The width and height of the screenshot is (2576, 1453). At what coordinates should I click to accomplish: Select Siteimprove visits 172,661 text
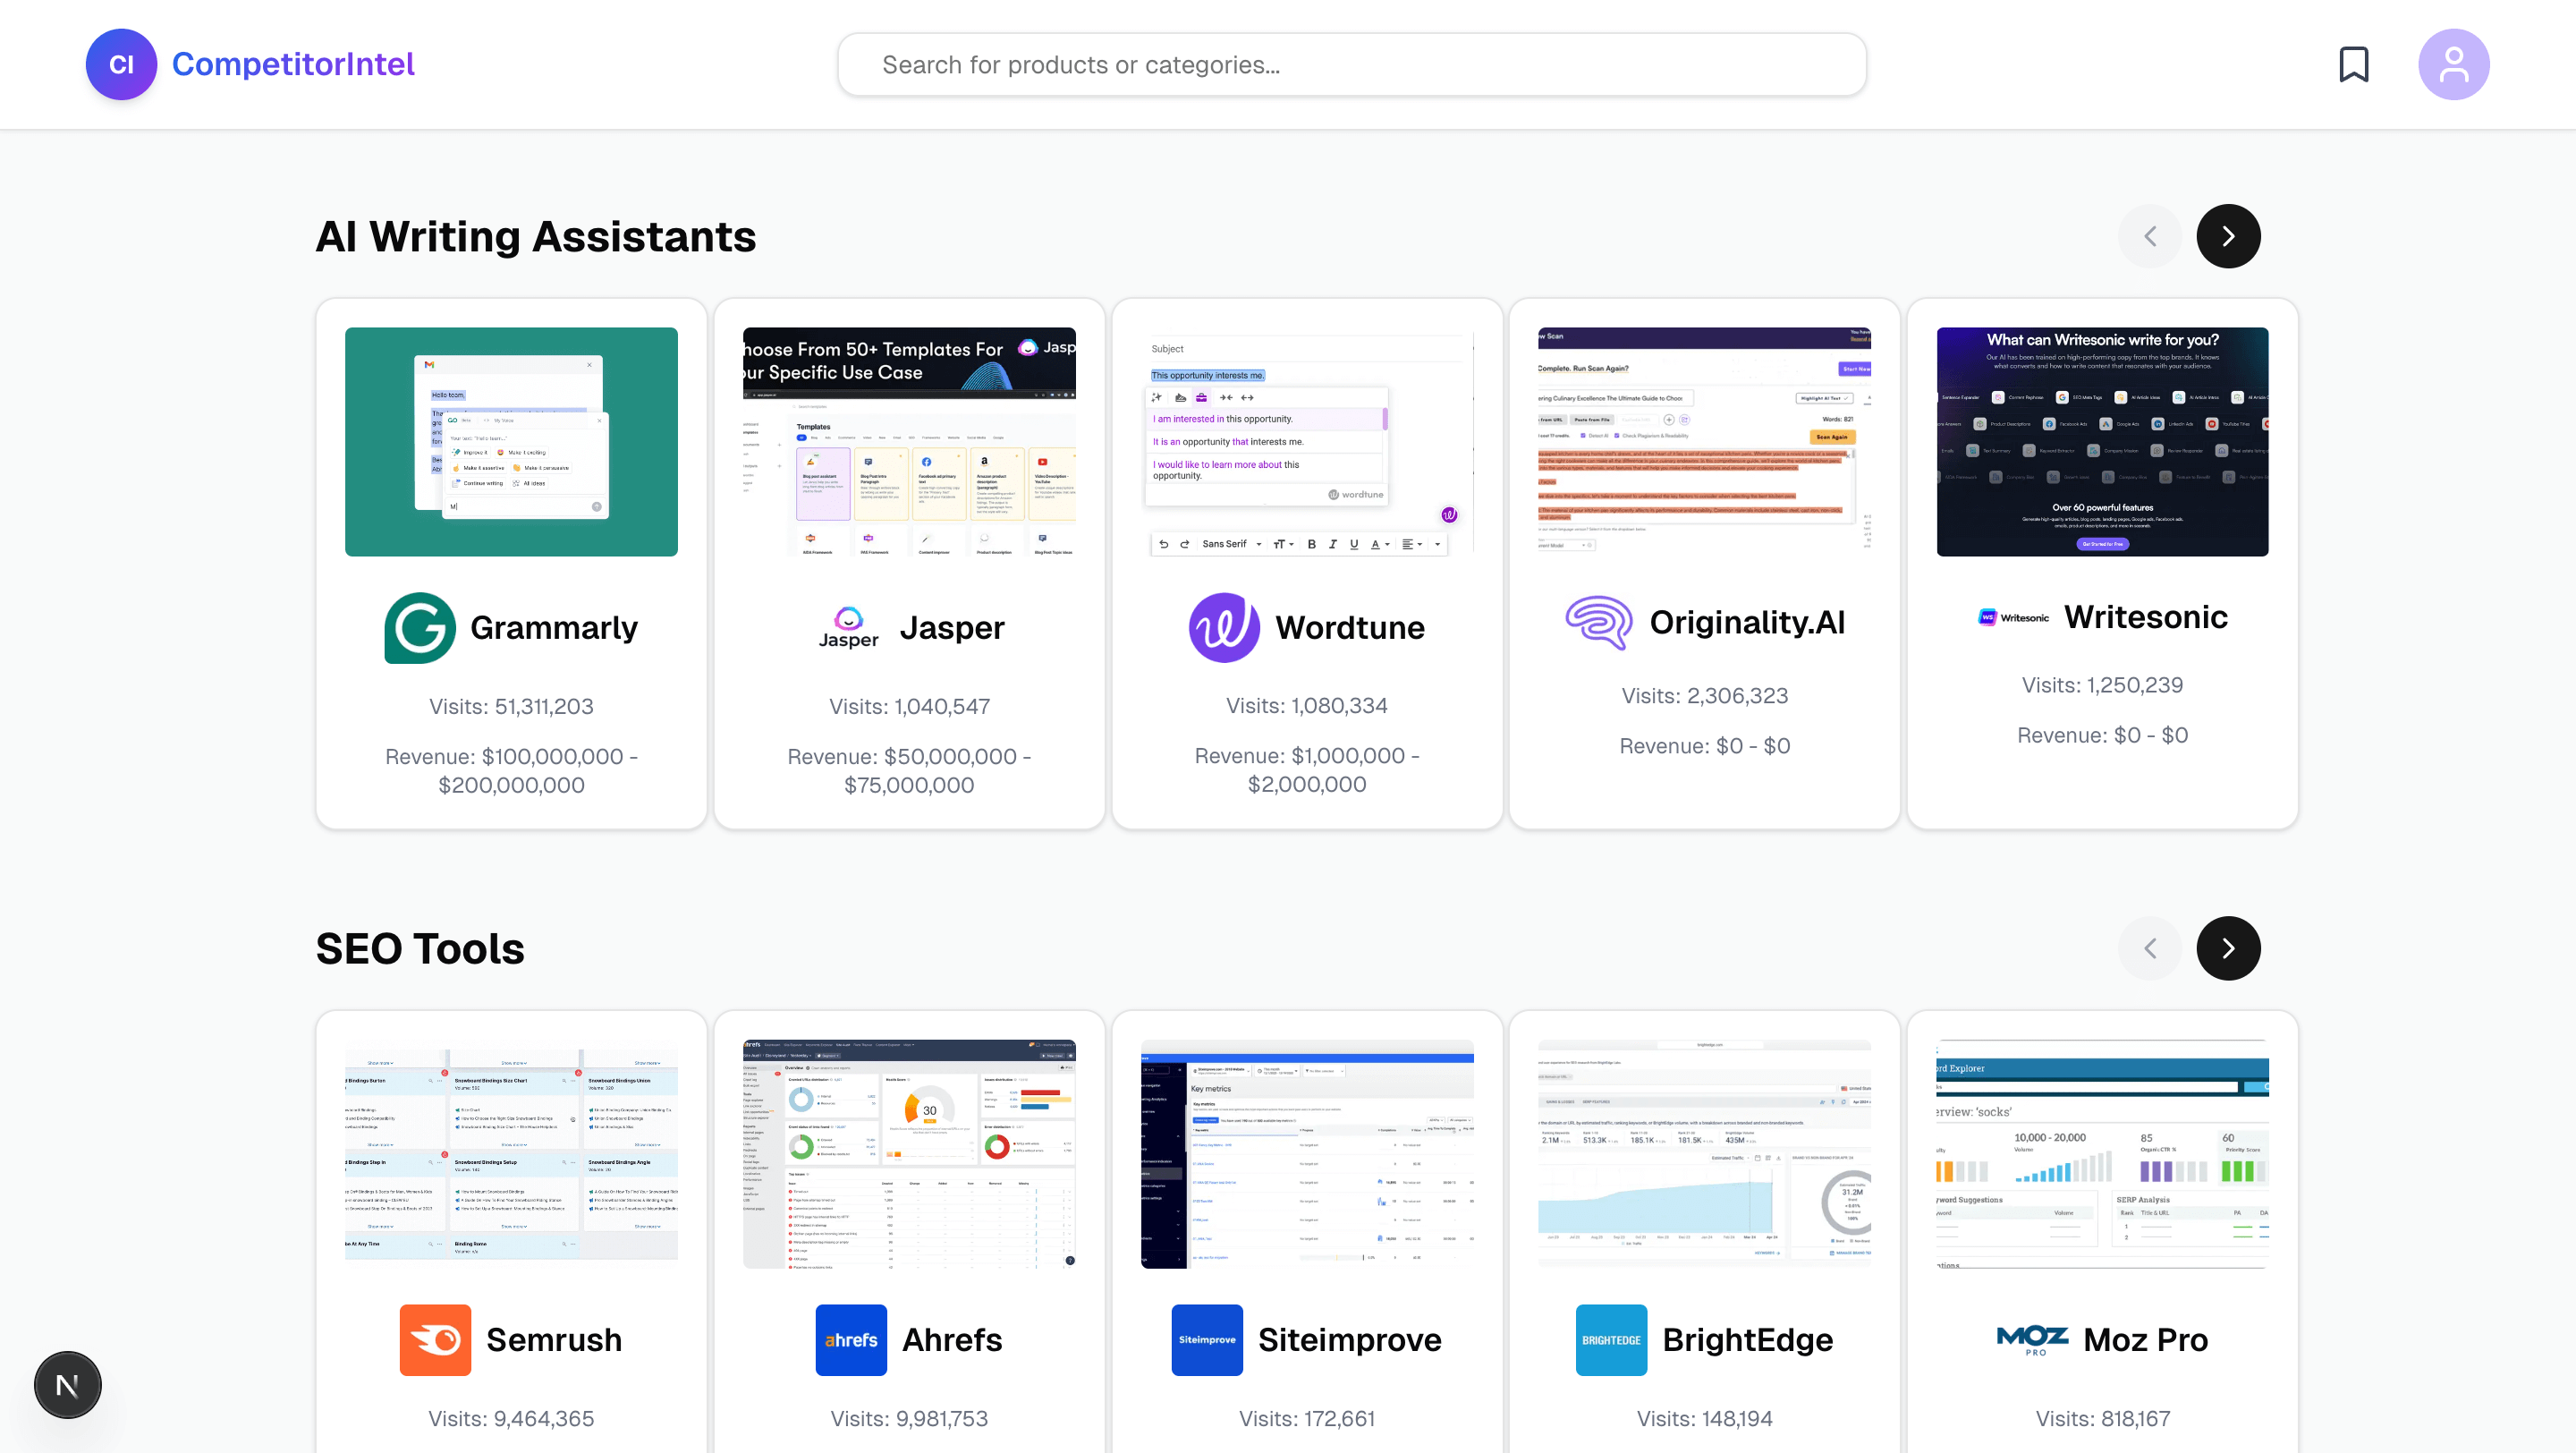(x=1307, y=1419)
